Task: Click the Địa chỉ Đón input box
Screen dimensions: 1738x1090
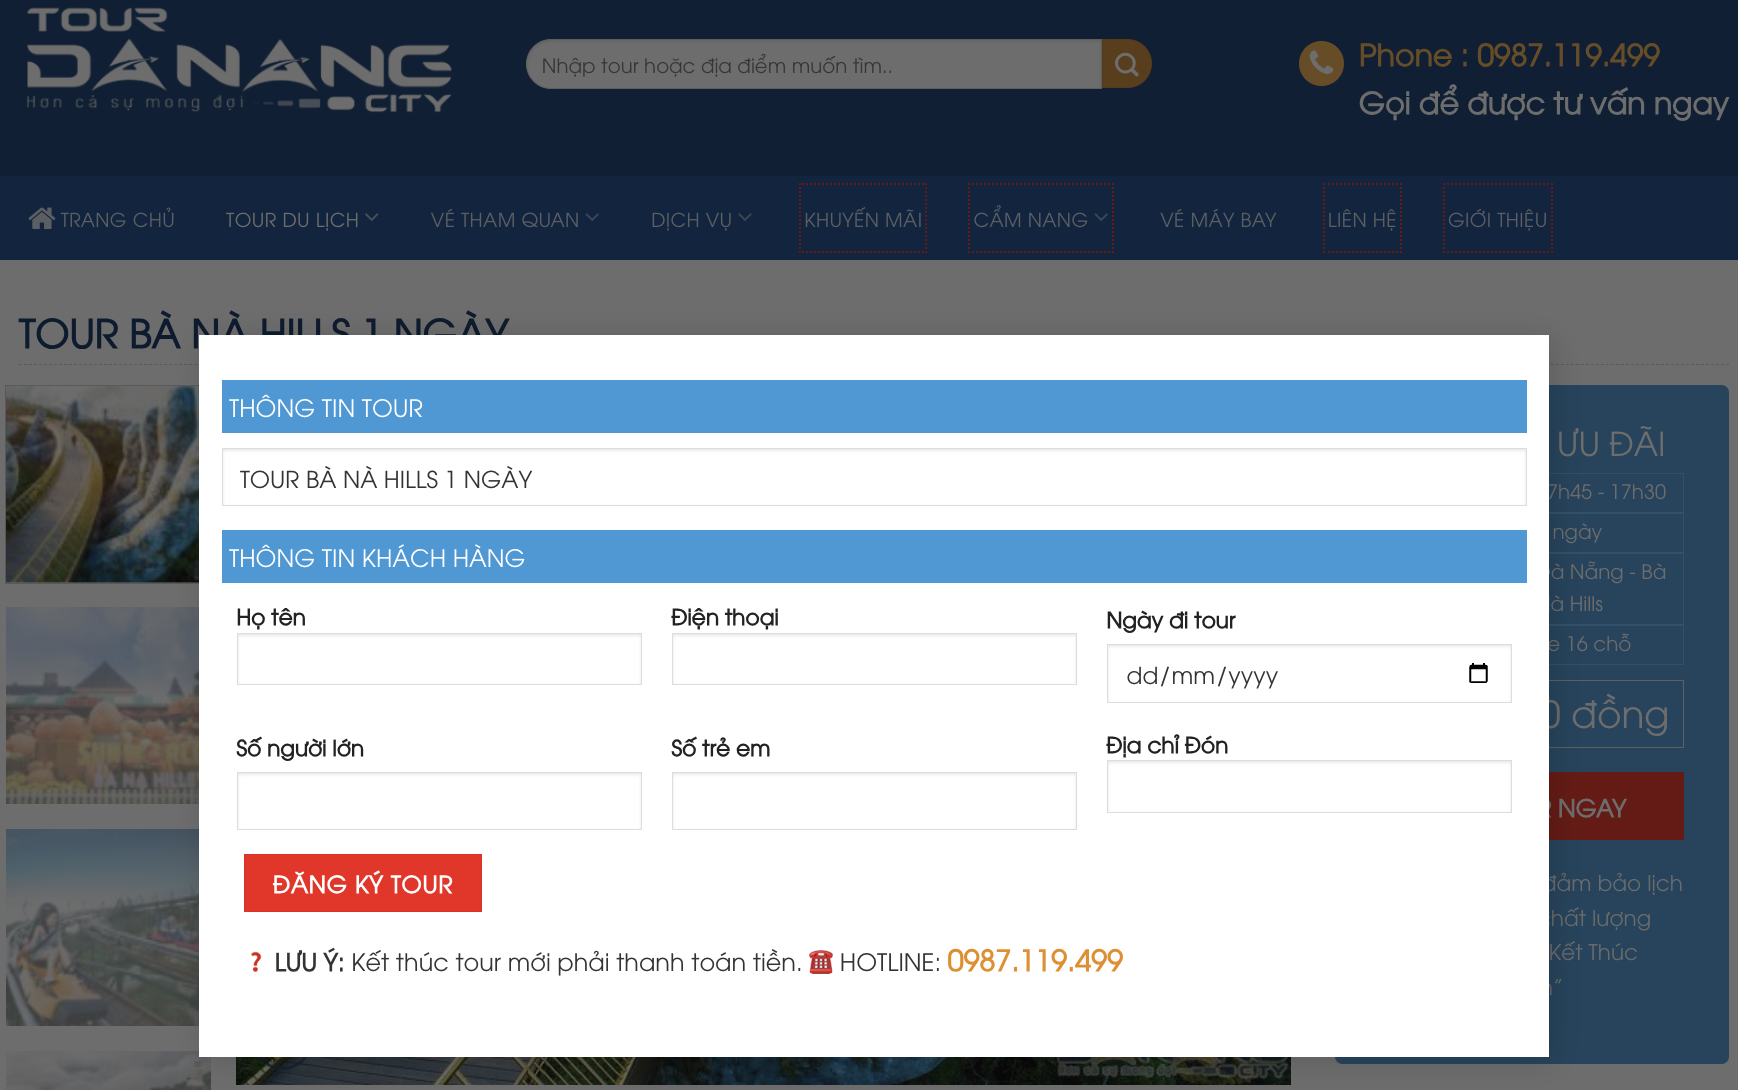Action: pyautogui.click(x=1308, y=787)
